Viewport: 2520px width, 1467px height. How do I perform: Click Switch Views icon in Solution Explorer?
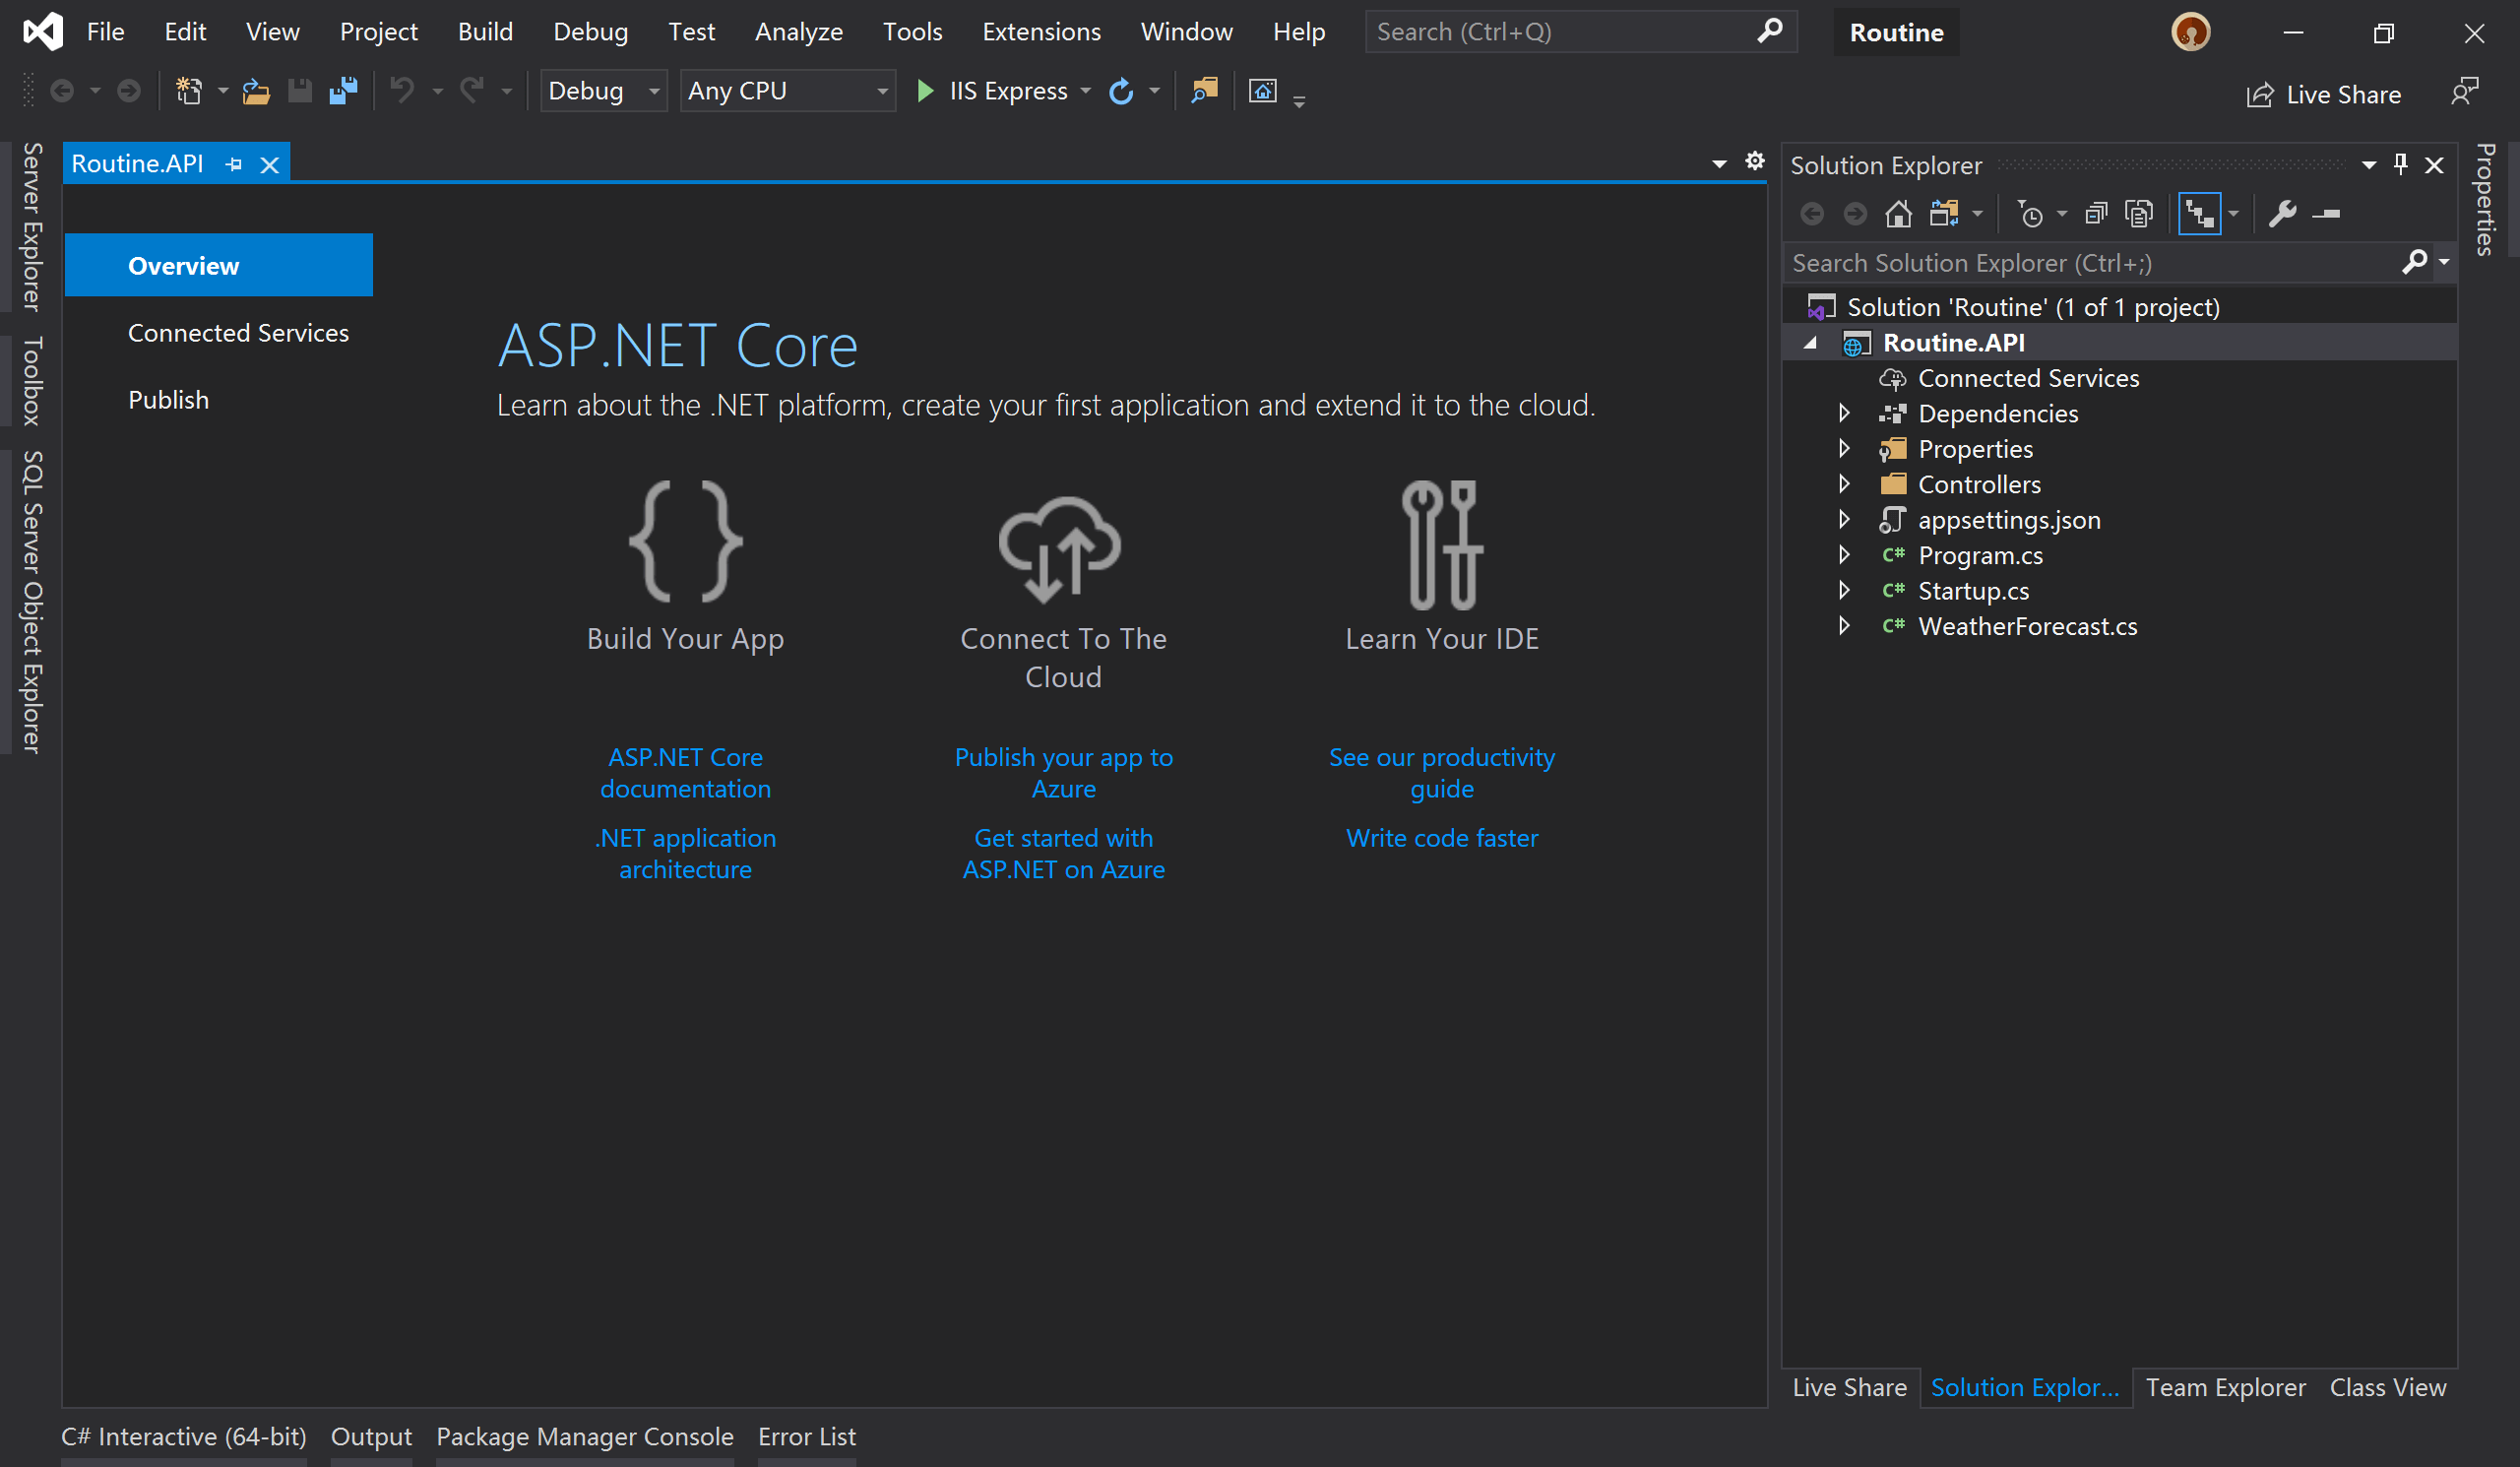click(1944, 214)
